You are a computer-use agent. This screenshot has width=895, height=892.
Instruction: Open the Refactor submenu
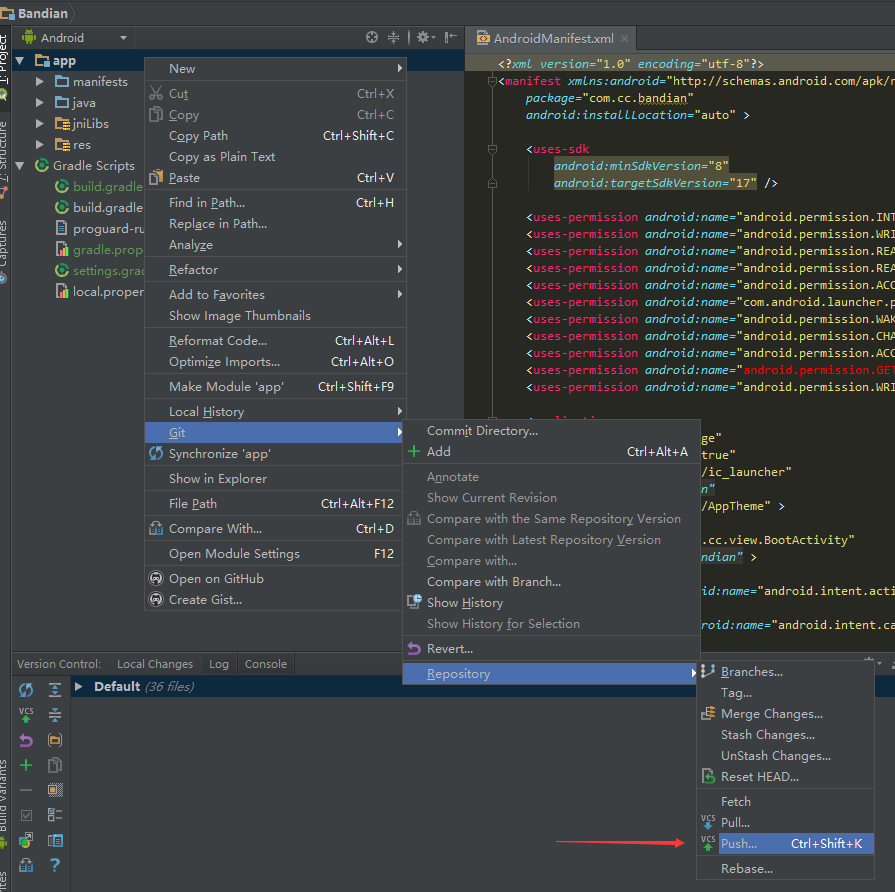(275, 269)
